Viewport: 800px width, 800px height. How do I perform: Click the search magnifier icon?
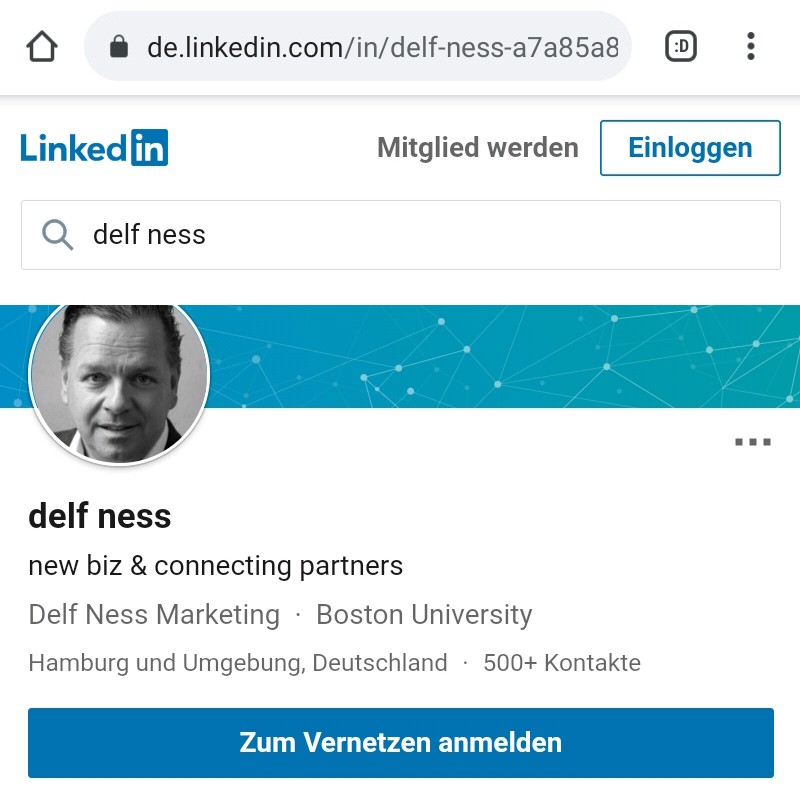tap(58, 235)
